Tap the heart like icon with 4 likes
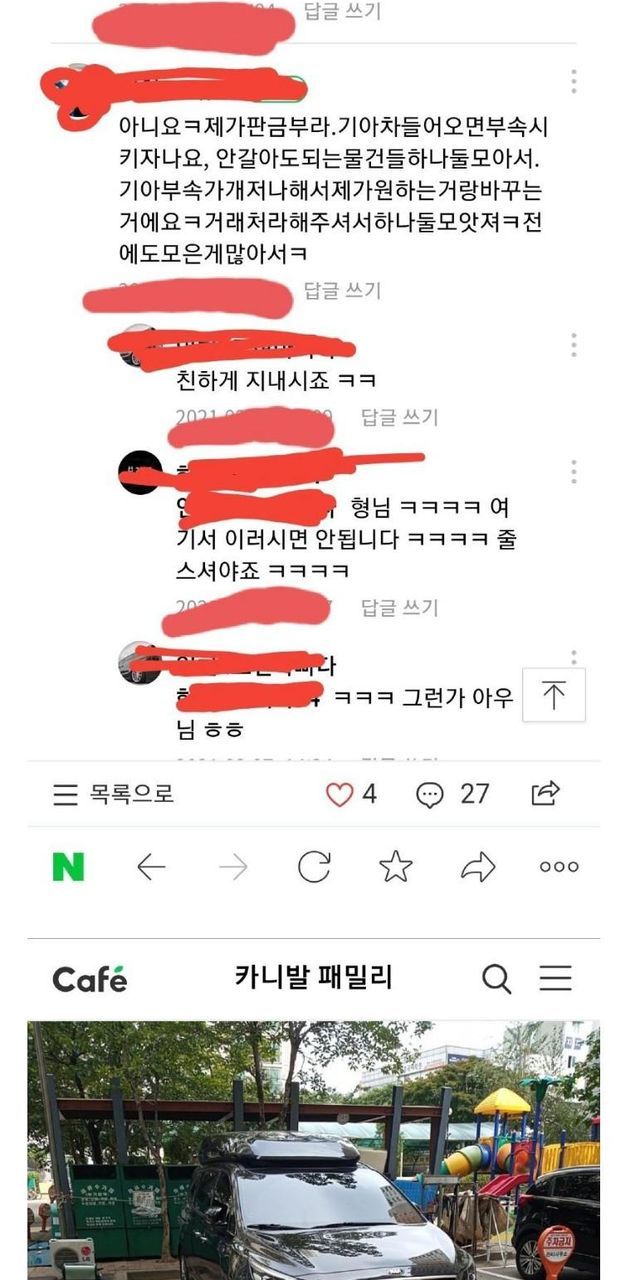 coord(340,795)
